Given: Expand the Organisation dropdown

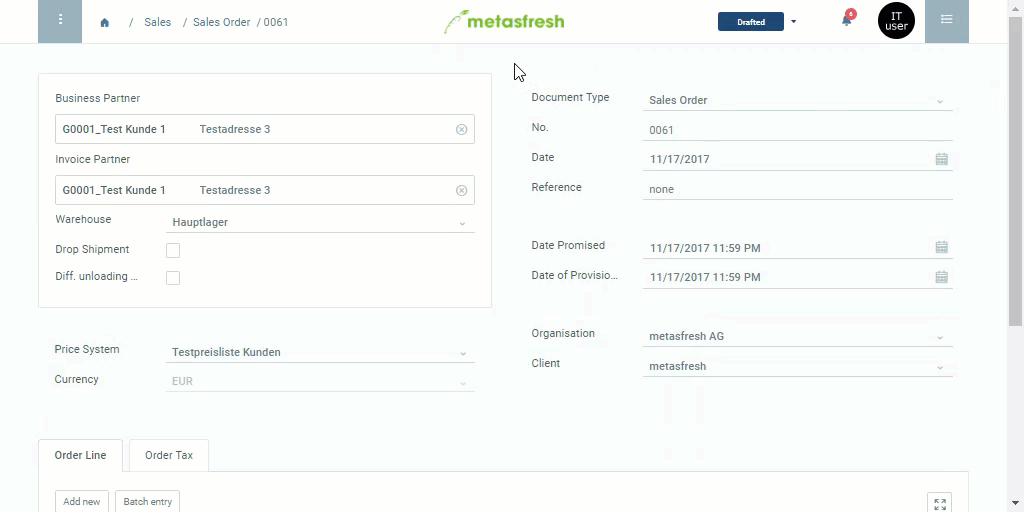Looking at the screenshot, I should [940, 338].
